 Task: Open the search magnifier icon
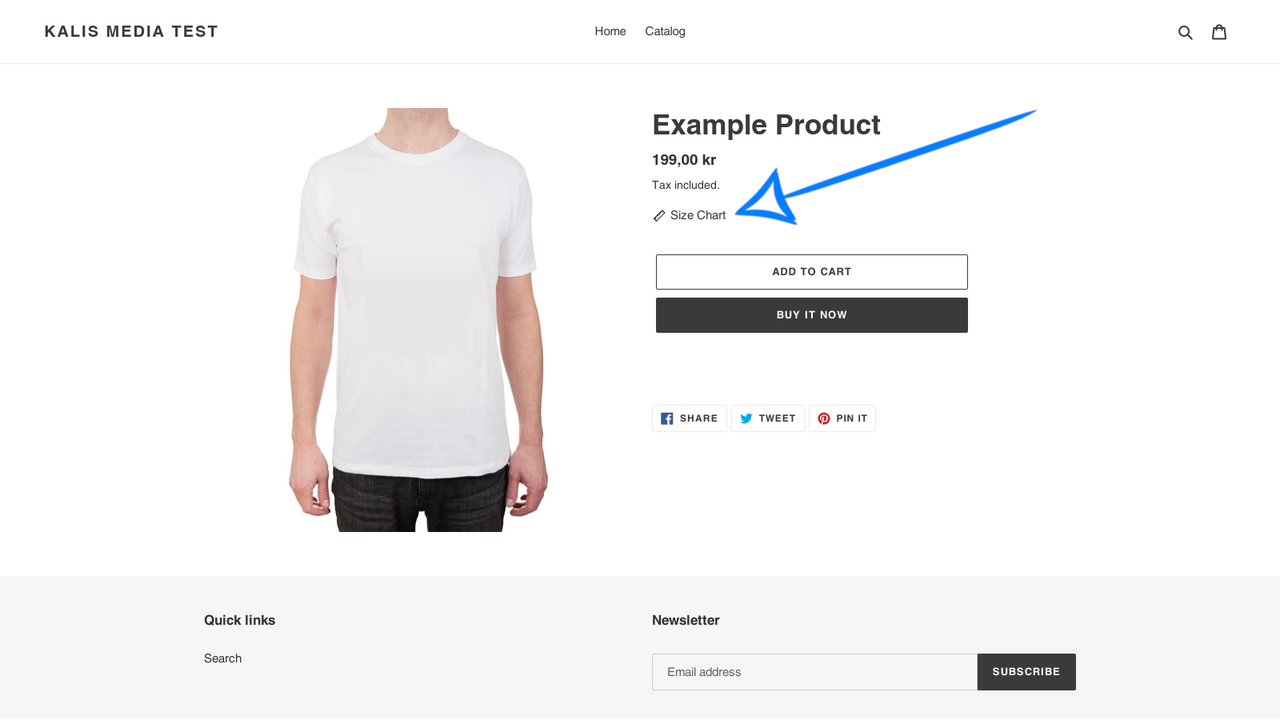pyautogui.click(x=1185, y=31)
